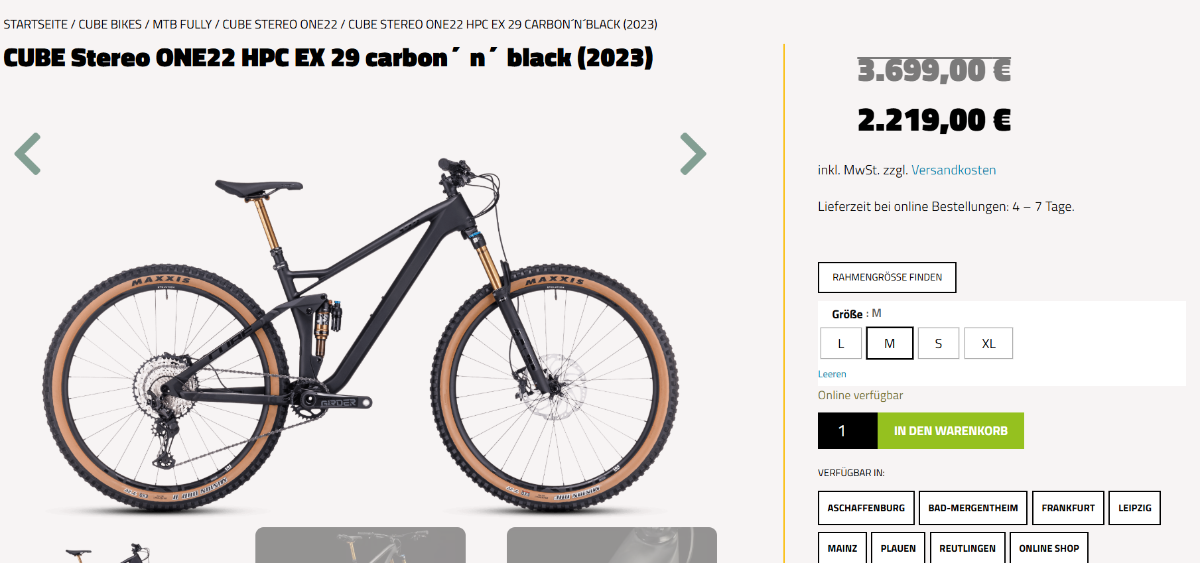Check availability in Aschaffenburg store
Image resolution: width=1200 pixels, height=563 pixels.
pos(866,508)
